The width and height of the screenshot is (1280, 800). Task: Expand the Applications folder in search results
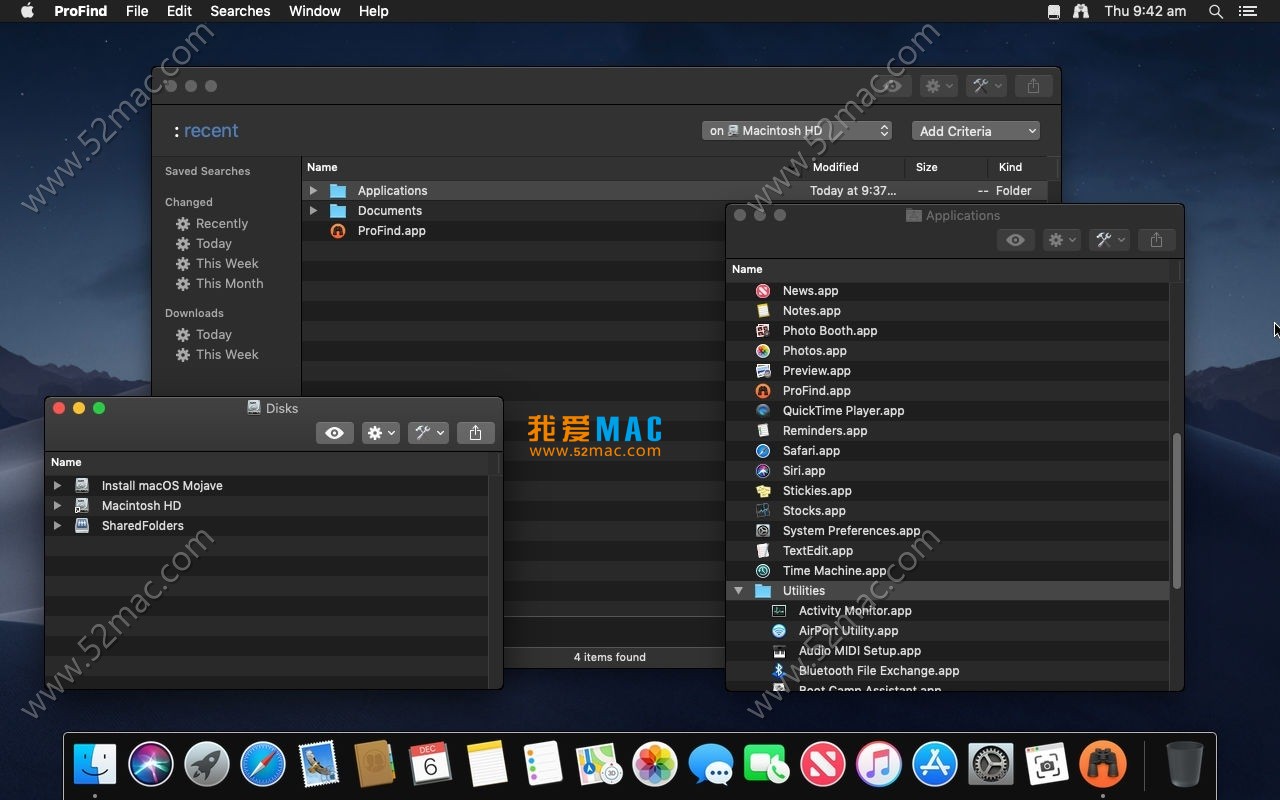tap(313, 190)
